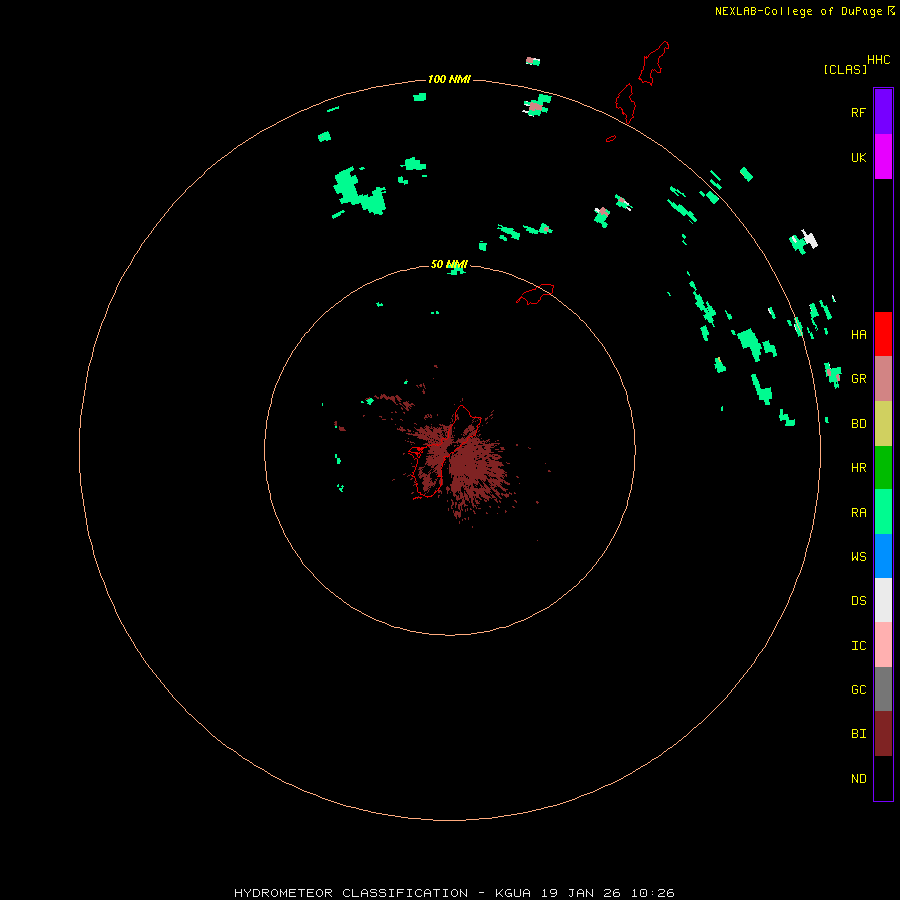Click the 50 NMI range ring label
Image resolution: width=900 pixels, height=900 pixels.
coord(449,264)
